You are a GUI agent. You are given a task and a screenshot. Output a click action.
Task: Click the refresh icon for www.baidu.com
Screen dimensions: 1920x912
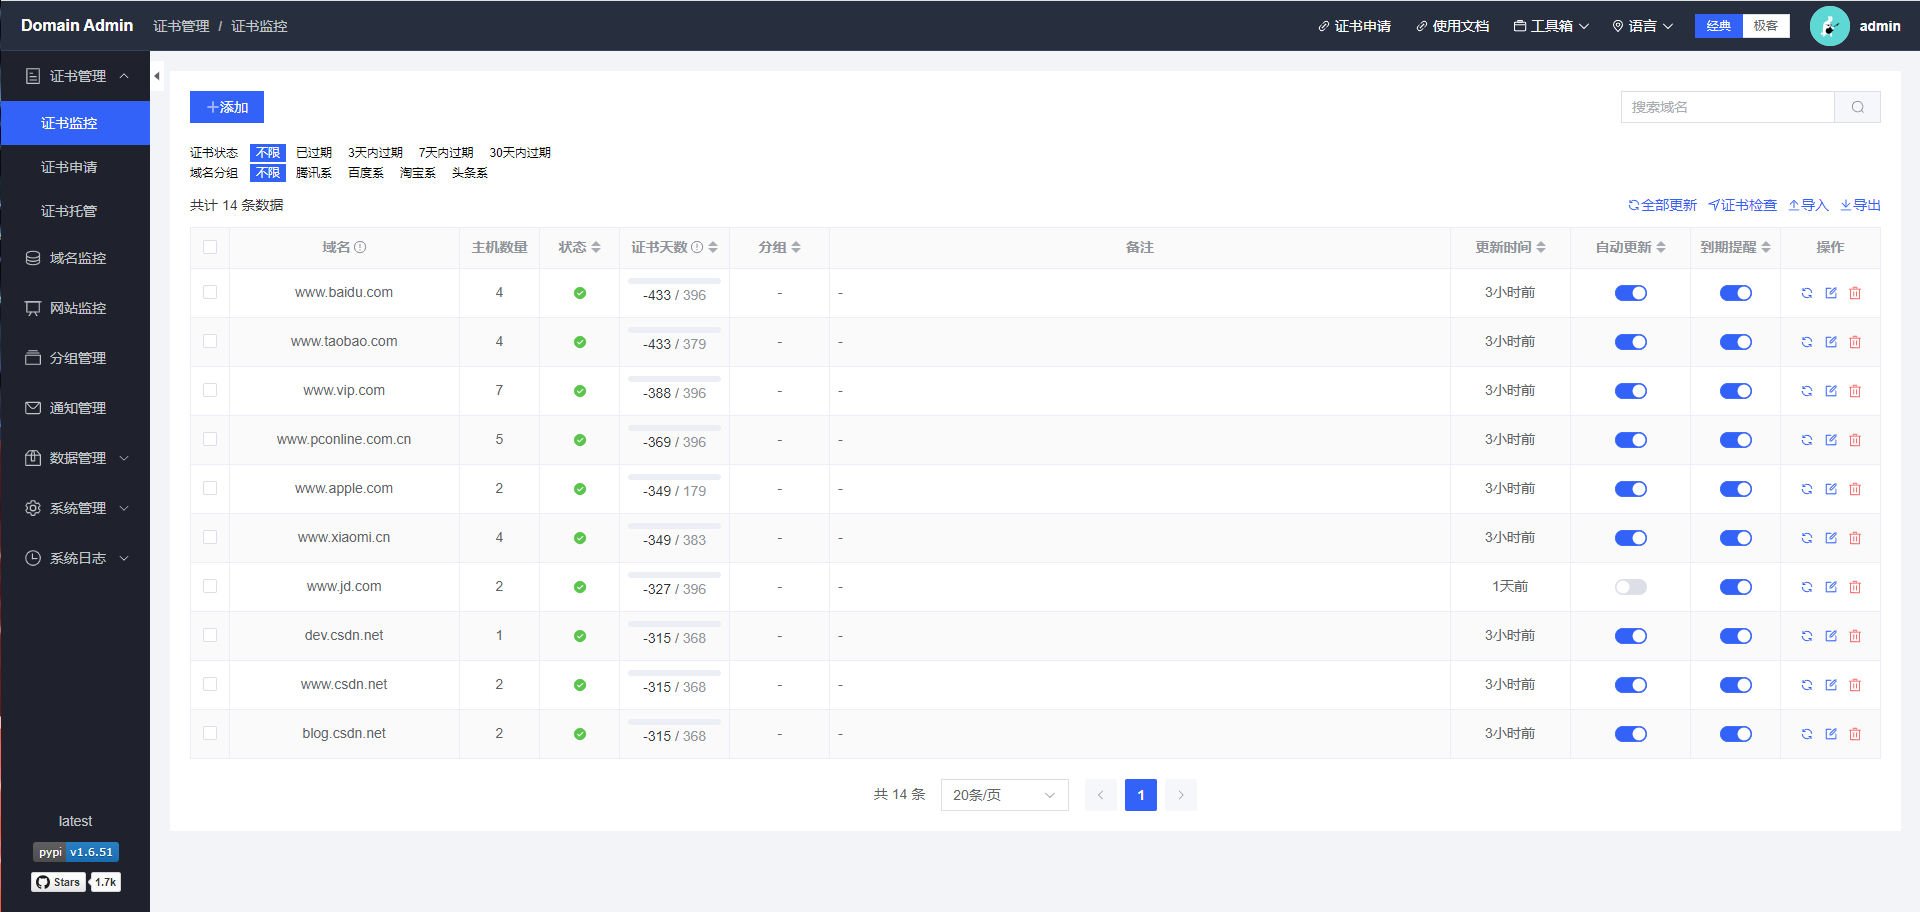[1806, 293]
